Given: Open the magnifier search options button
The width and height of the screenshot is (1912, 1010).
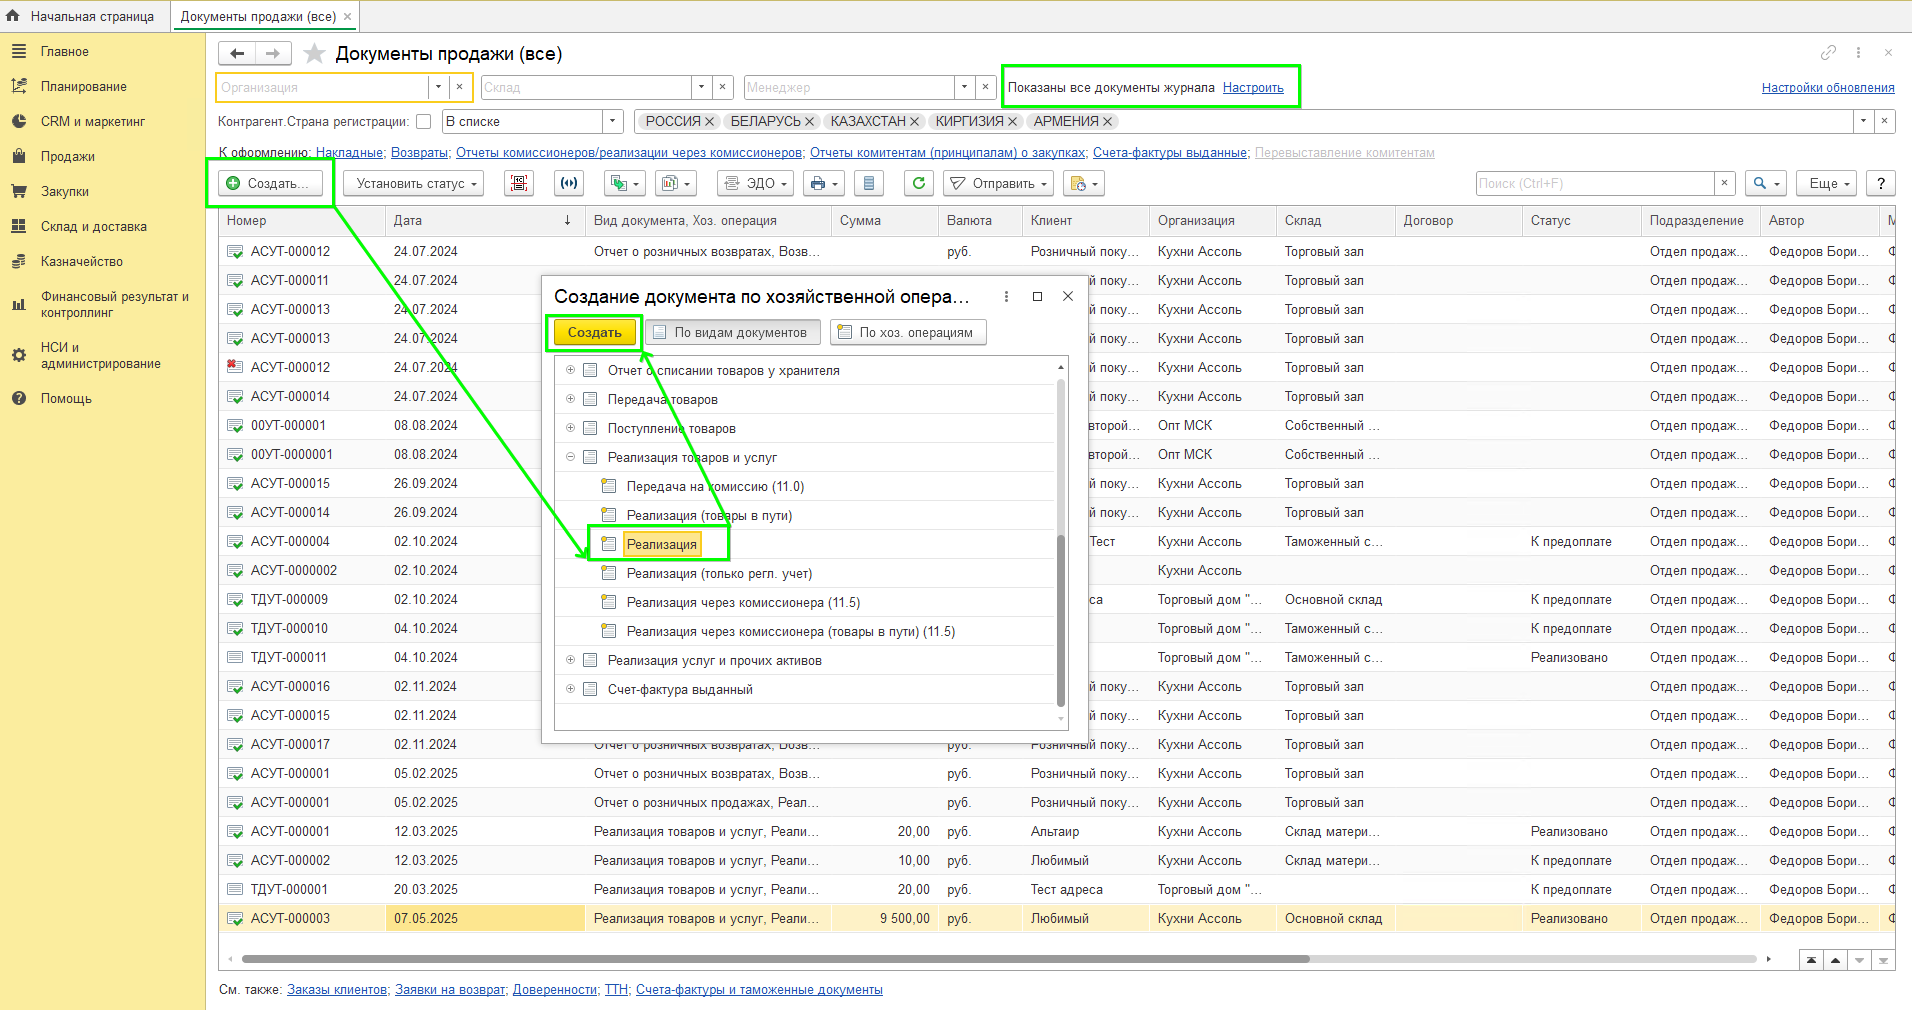Looking at the screenshot, I should (1766, 183).
